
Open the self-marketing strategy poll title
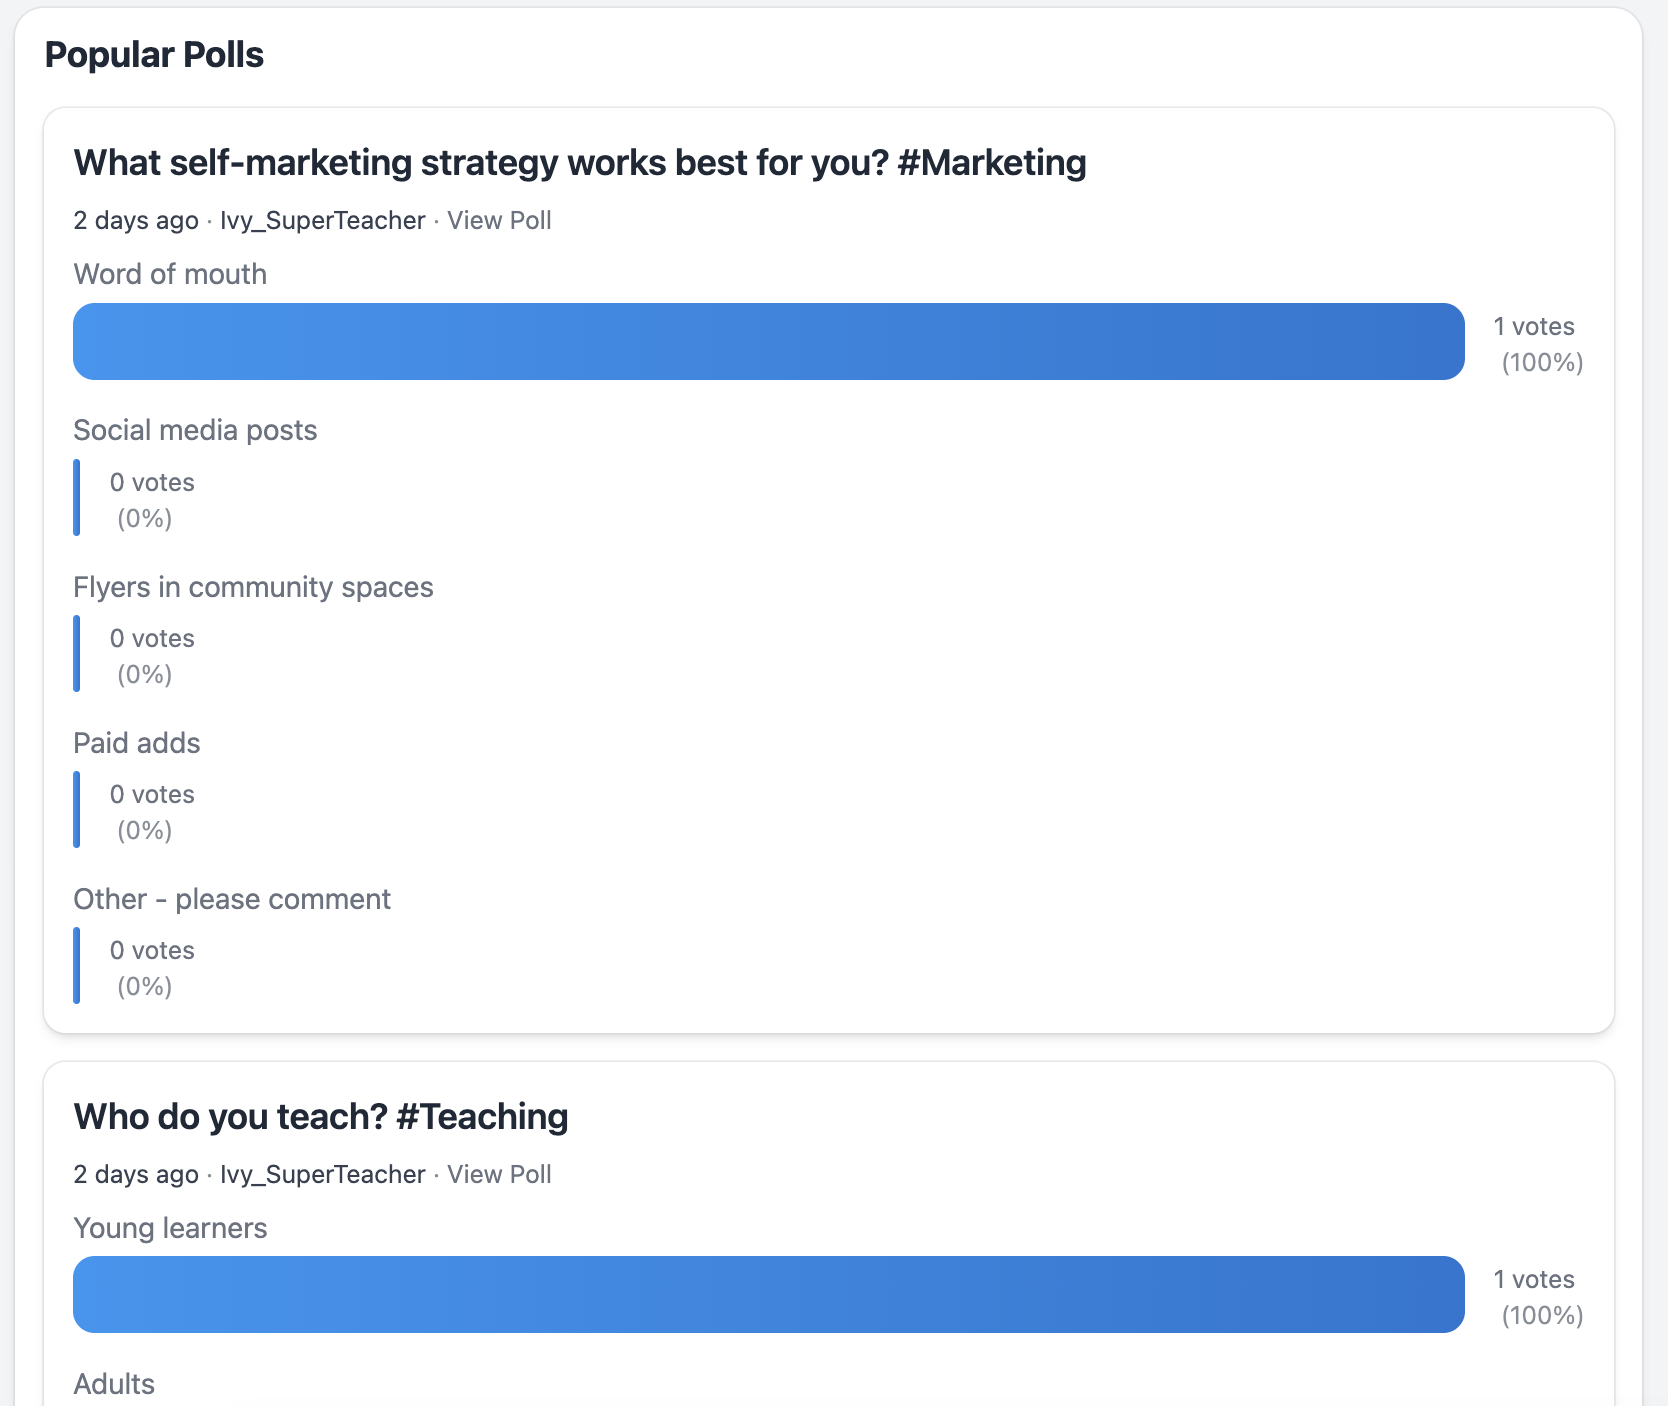point(579,163)
